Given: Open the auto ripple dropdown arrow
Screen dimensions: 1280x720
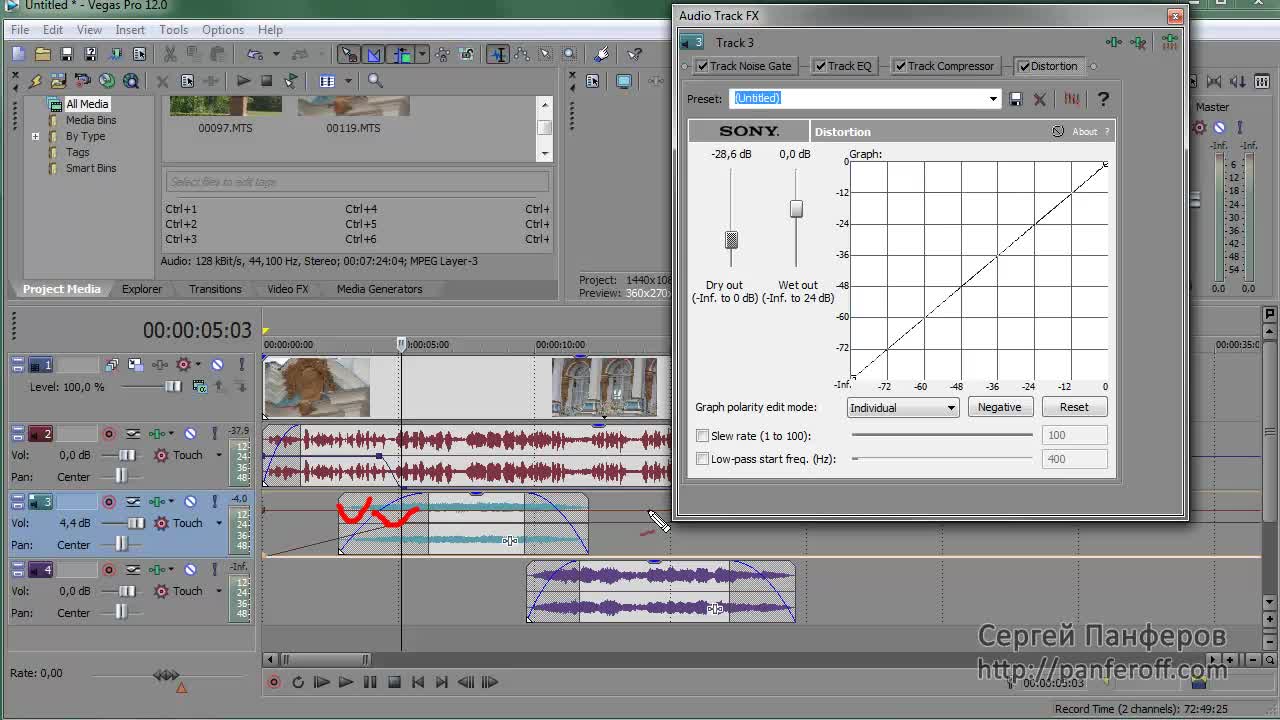Looking at the screenshot, I should click(x=423, y=54).
